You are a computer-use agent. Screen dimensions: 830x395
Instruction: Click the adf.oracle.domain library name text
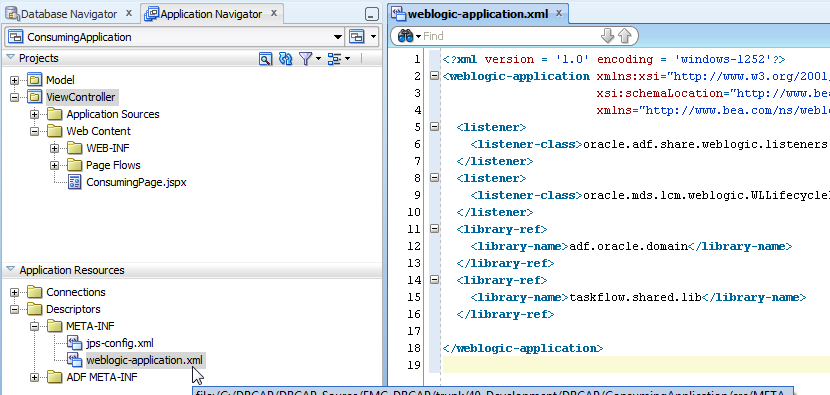(628, 246)
